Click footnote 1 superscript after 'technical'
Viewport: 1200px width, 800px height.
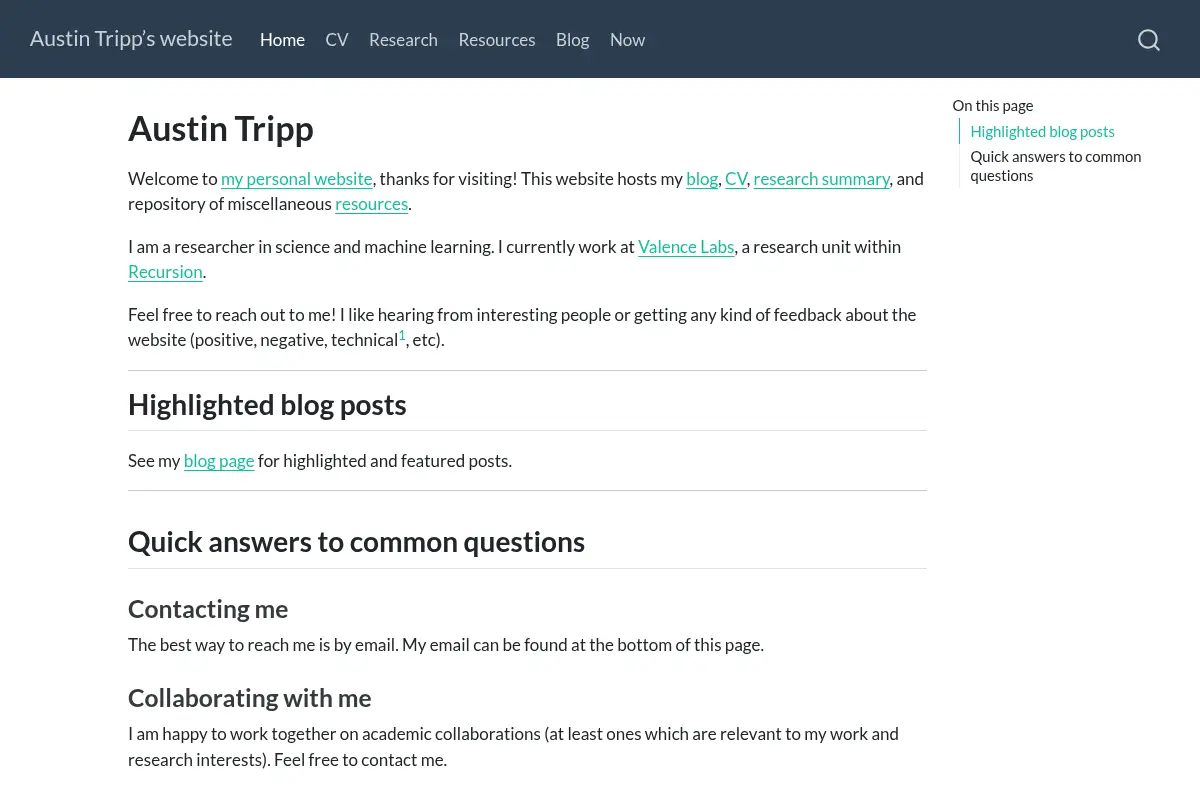(402, 335)
